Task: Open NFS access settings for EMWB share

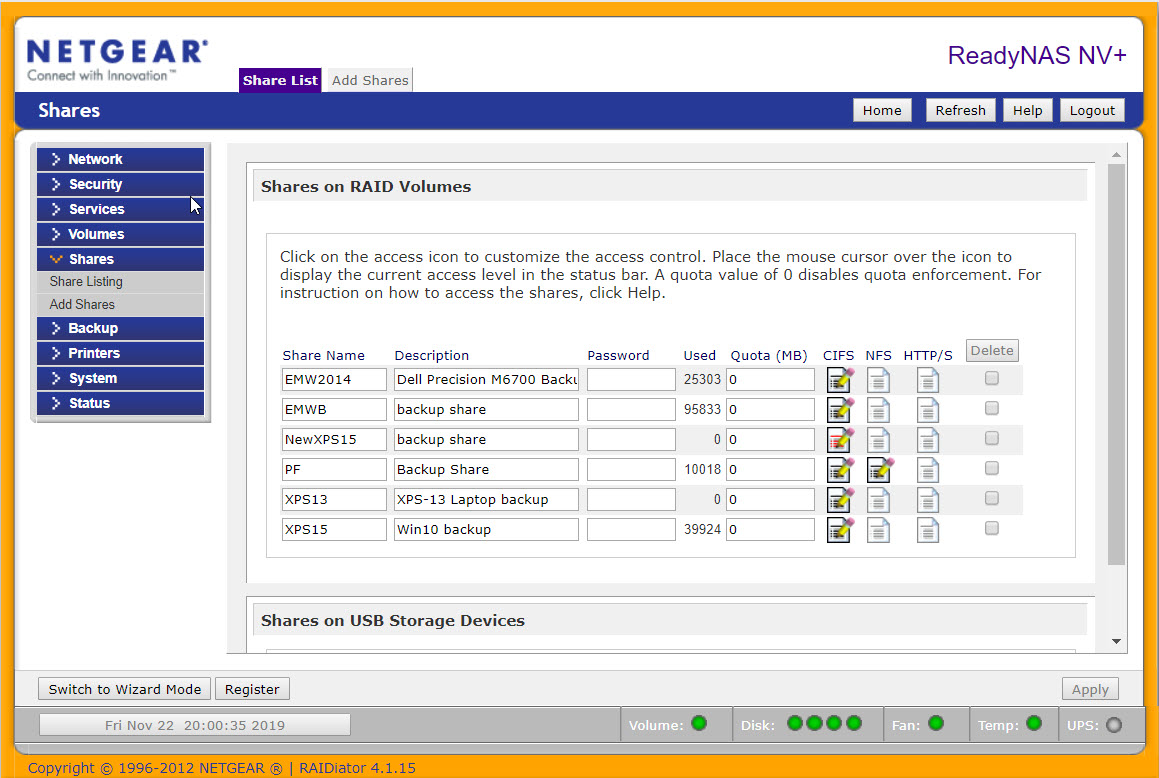Action: [x=878, y=410]
